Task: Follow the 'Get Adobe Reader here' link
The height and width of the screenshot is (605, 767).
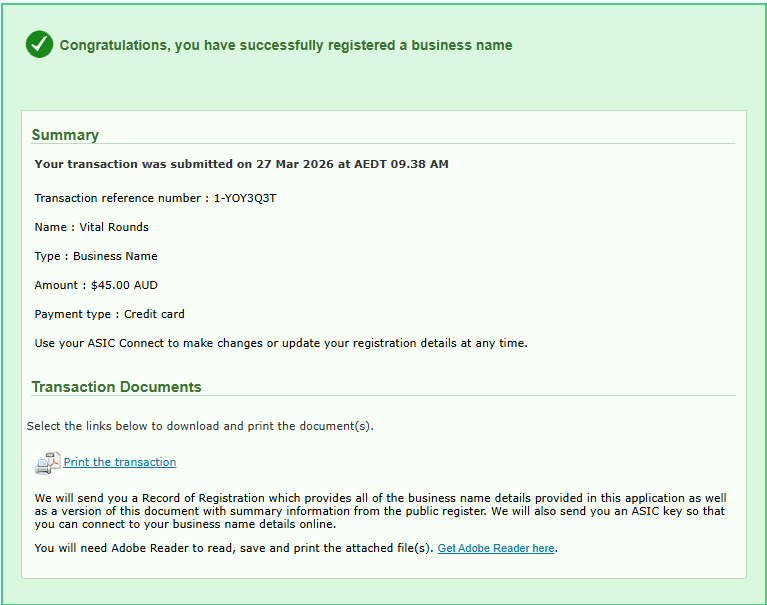Action: pyautogui.click(x=496, y=548)
